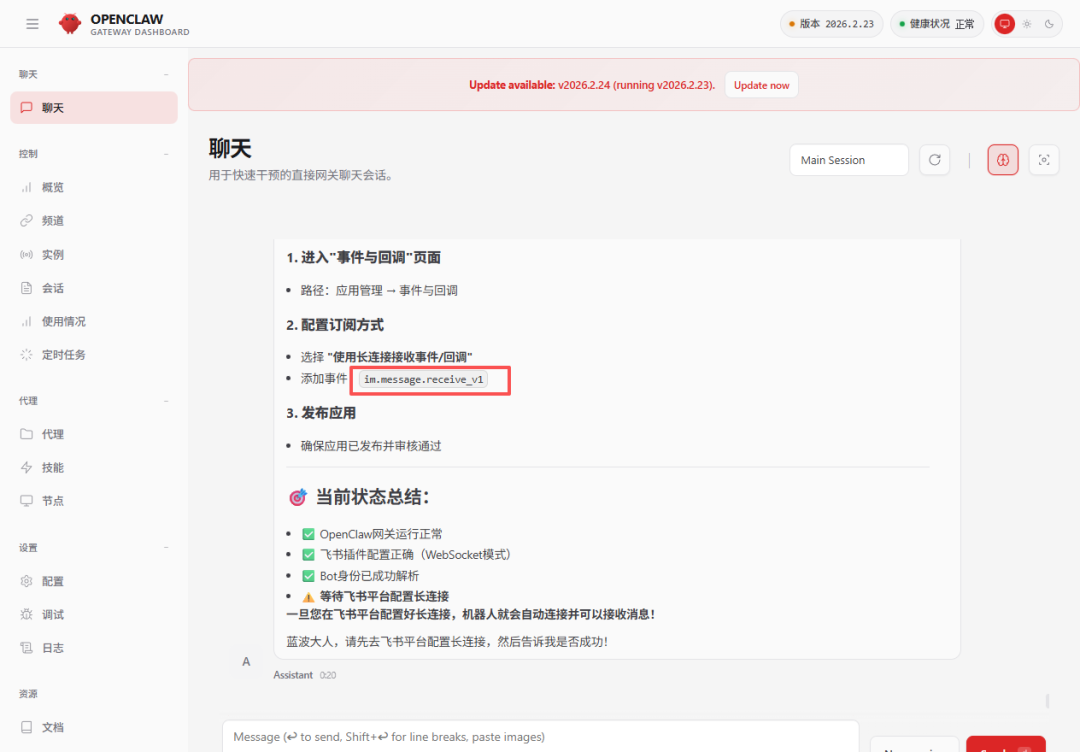
Task: Toggle the brain thinking icon button
Action: 1003,160
